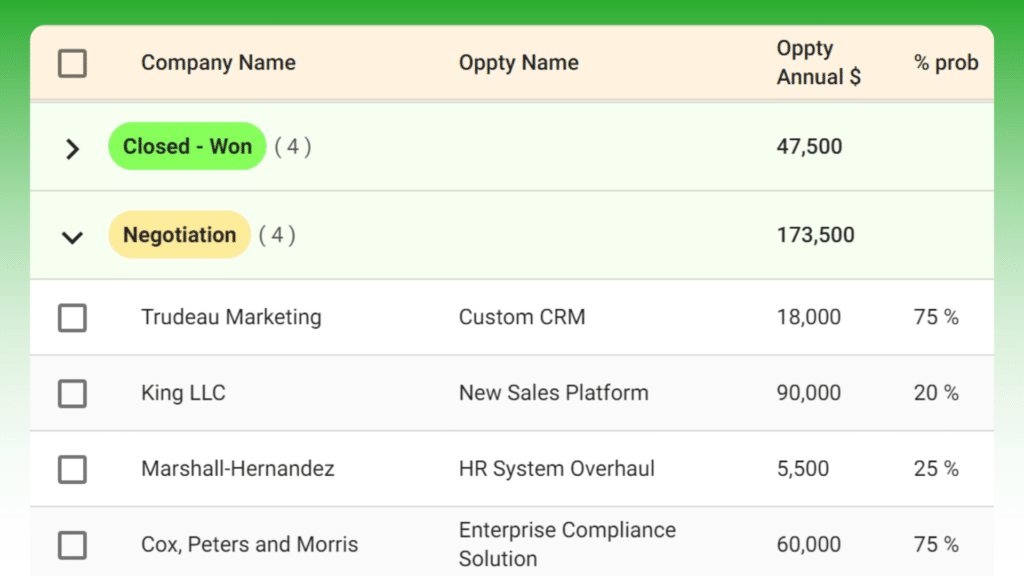Click the 90,000 annual value cell
Viewport: 1024px width, 576px height.
pos(808,392)
